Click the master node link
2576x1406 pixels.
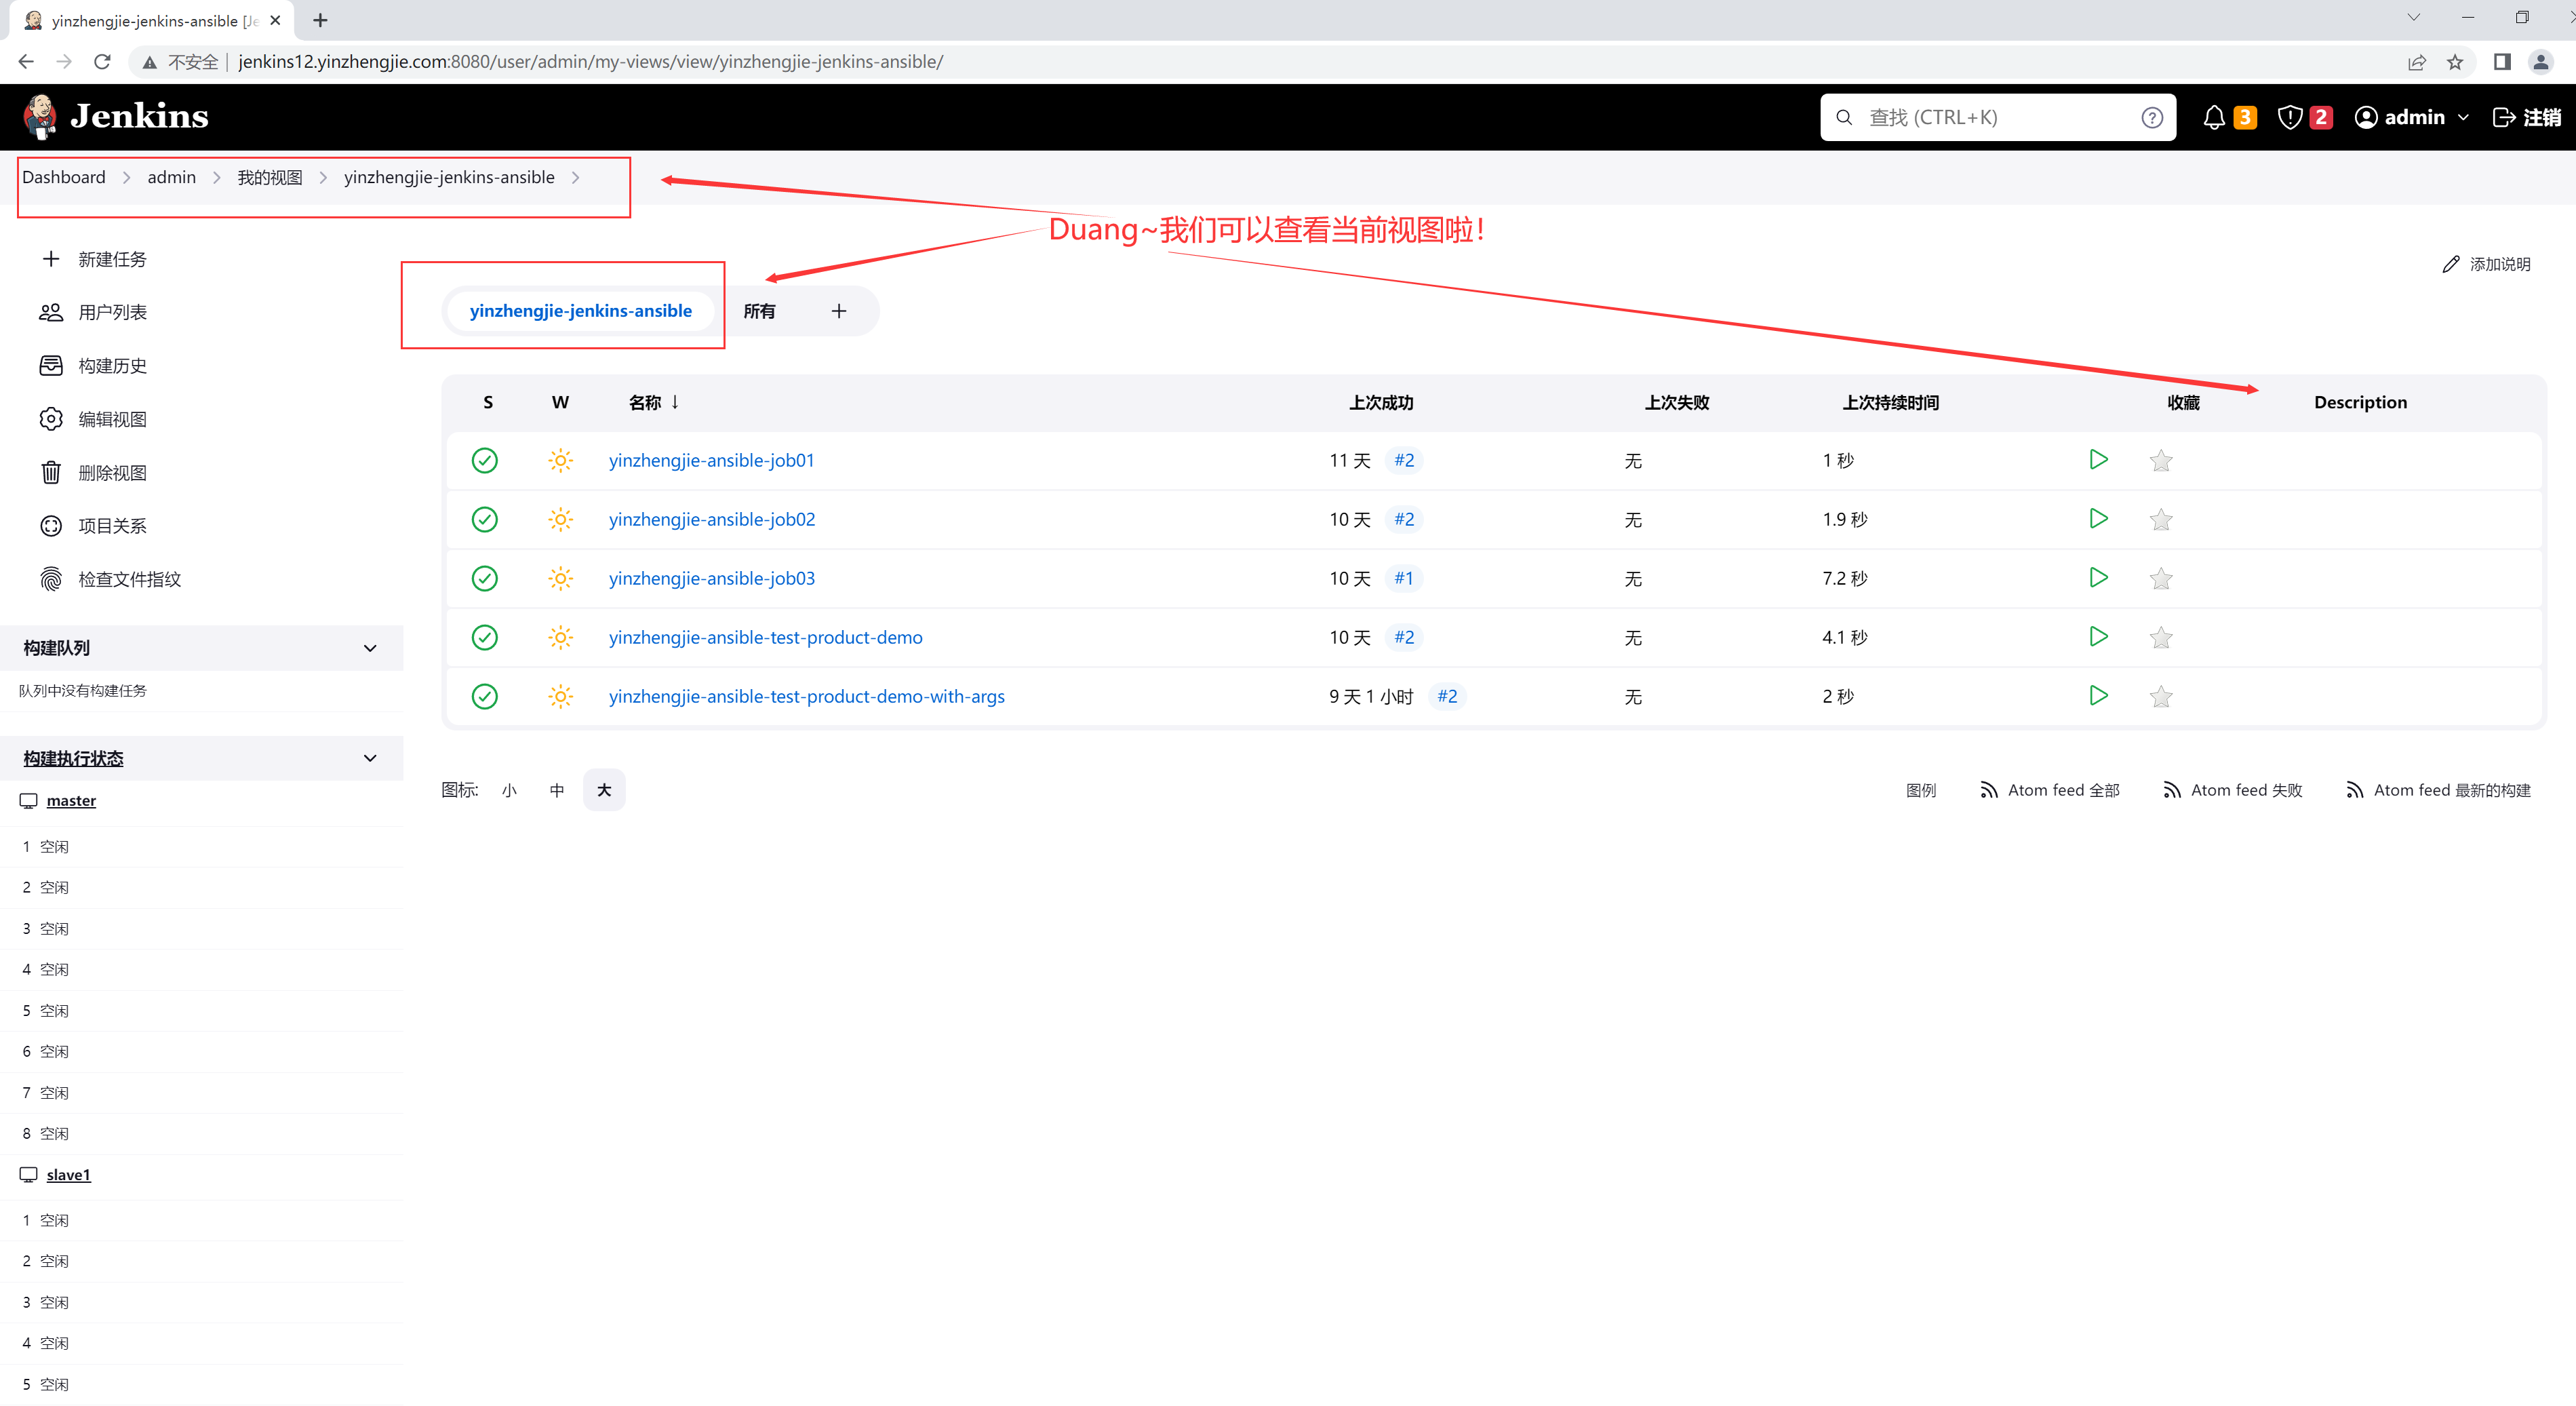[71, 801]
